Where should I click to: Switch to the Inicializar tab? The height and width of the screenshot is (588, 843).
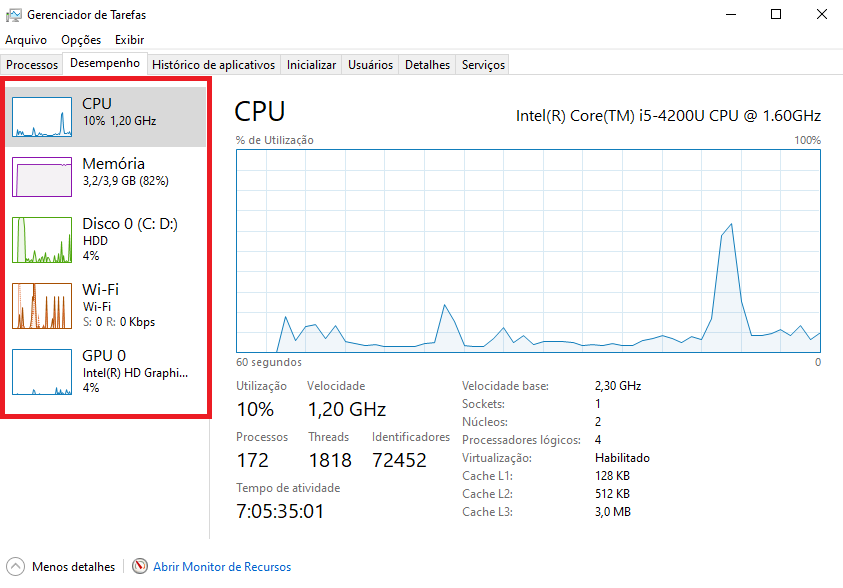(x=311, y=64)
